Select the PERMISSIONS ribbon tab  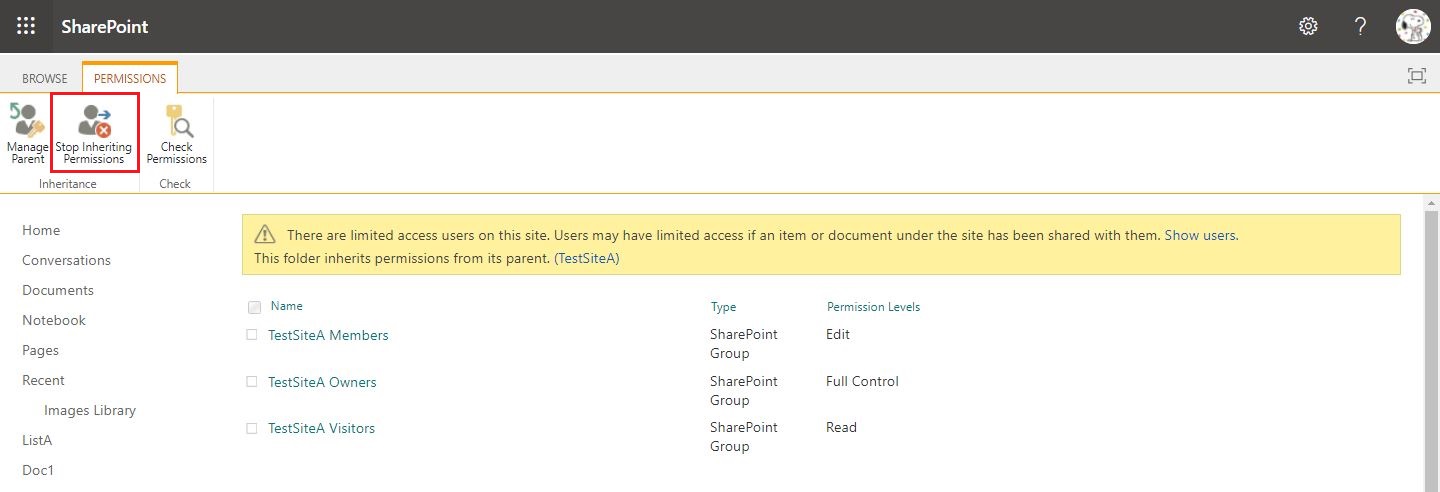coord(130,78)
